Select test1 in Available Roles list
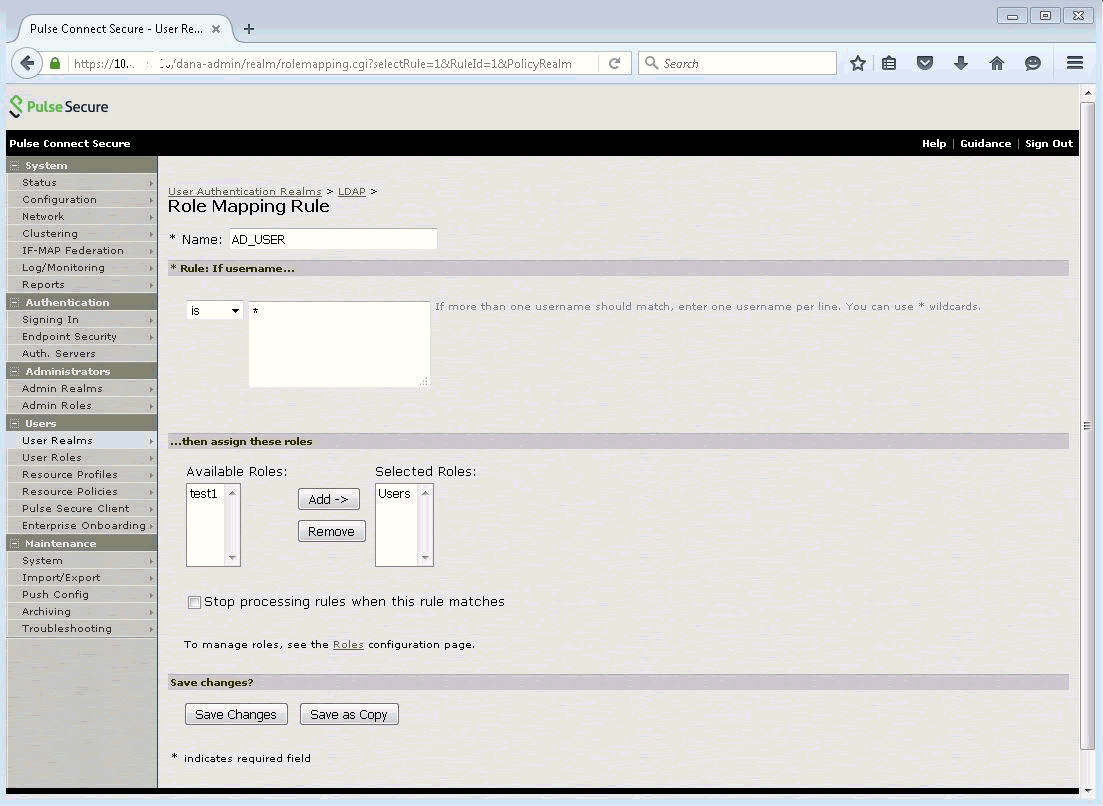This screenshot has width=1103, height=806. point(204,494)
